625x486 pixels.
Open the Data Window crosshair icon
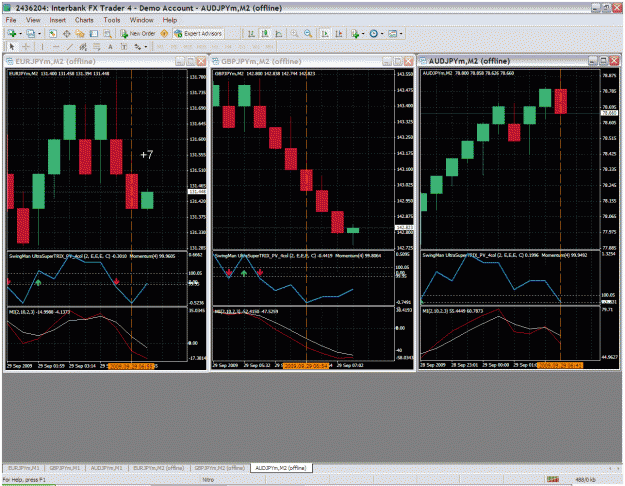pos(67,34)
